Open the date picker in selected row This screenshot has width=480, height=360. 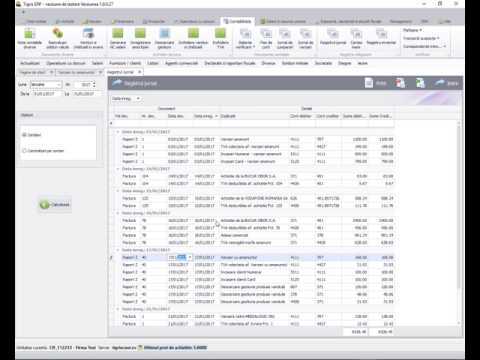pyautogui.click(x=190, y=257)
